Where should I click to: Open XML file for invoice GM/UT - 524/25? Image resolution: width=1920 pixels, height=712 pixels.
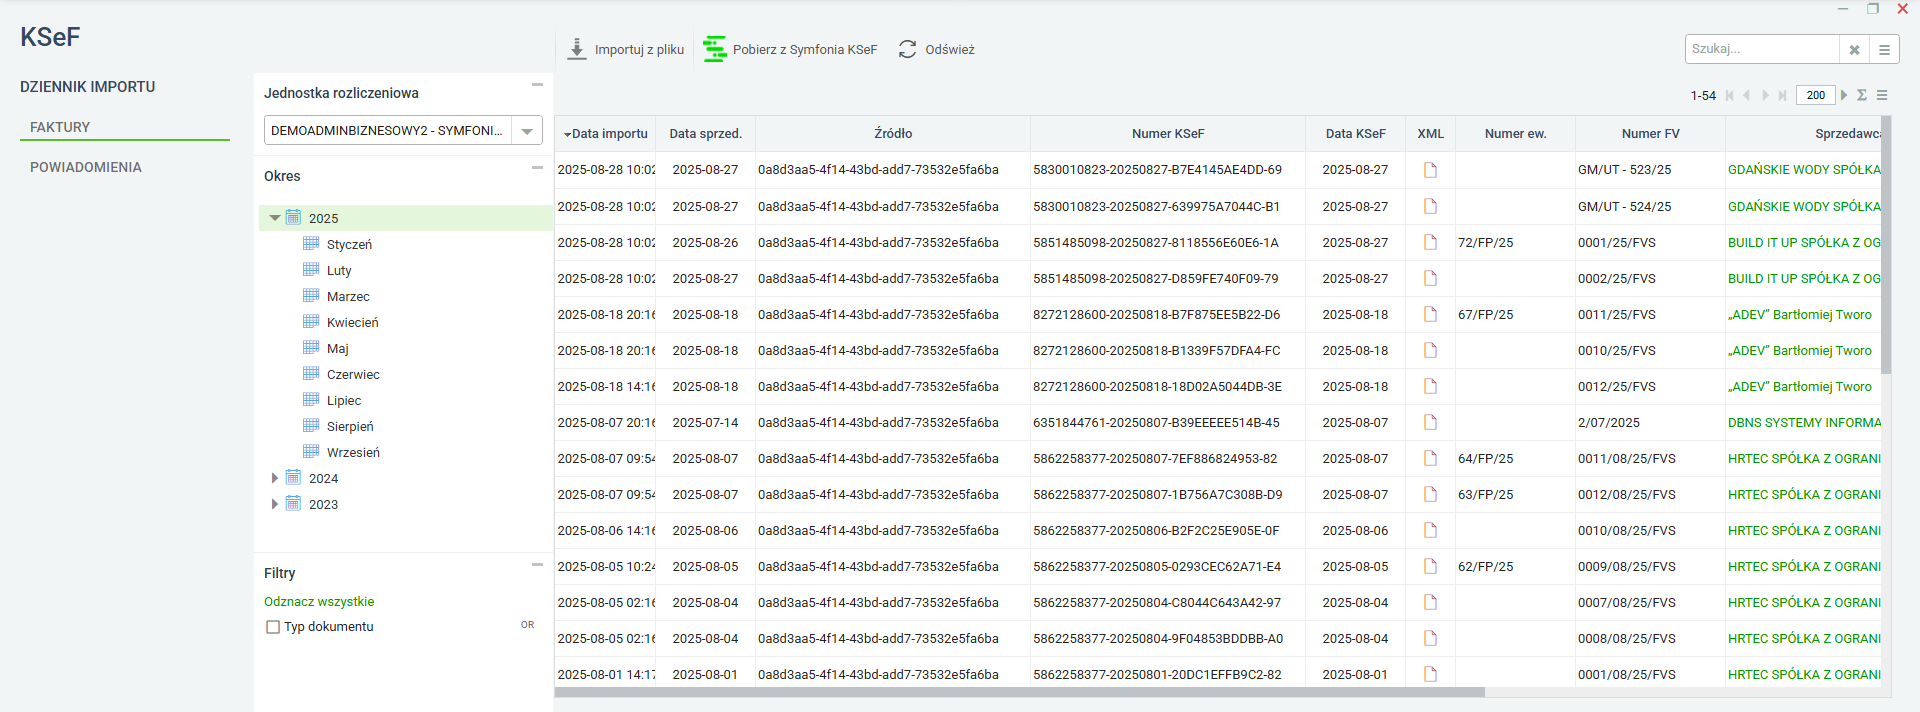click(1430, 206)
